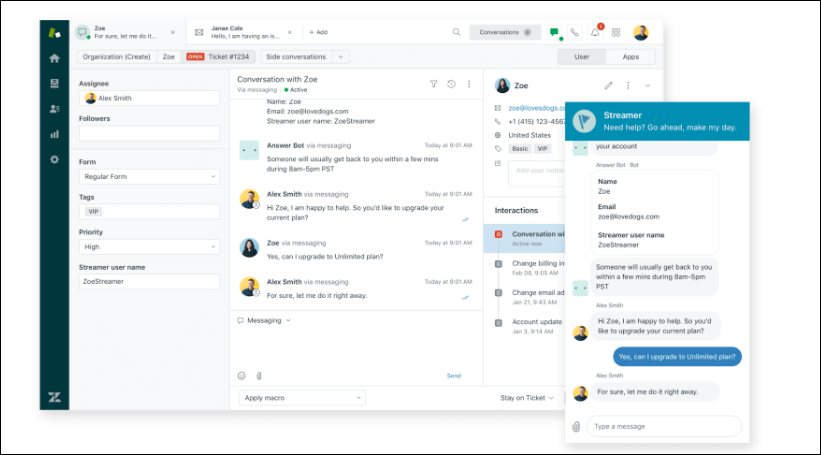Open the Reporting bar chart icon
This screenshot has height=455, width=821.
point(54,135)
